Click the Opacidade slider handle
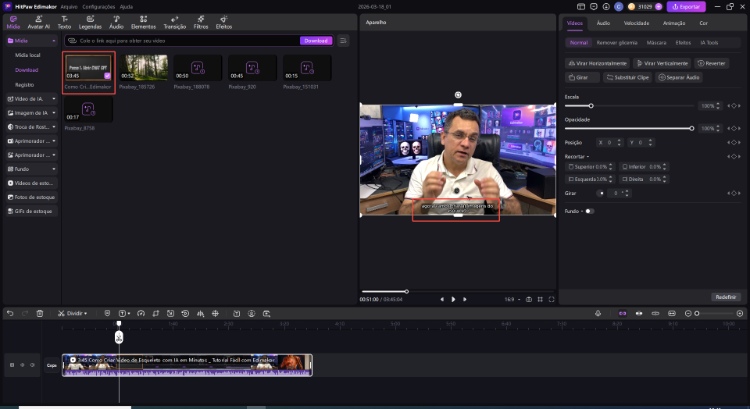Viewport: 750px width, 409px height. click(692, 128)
